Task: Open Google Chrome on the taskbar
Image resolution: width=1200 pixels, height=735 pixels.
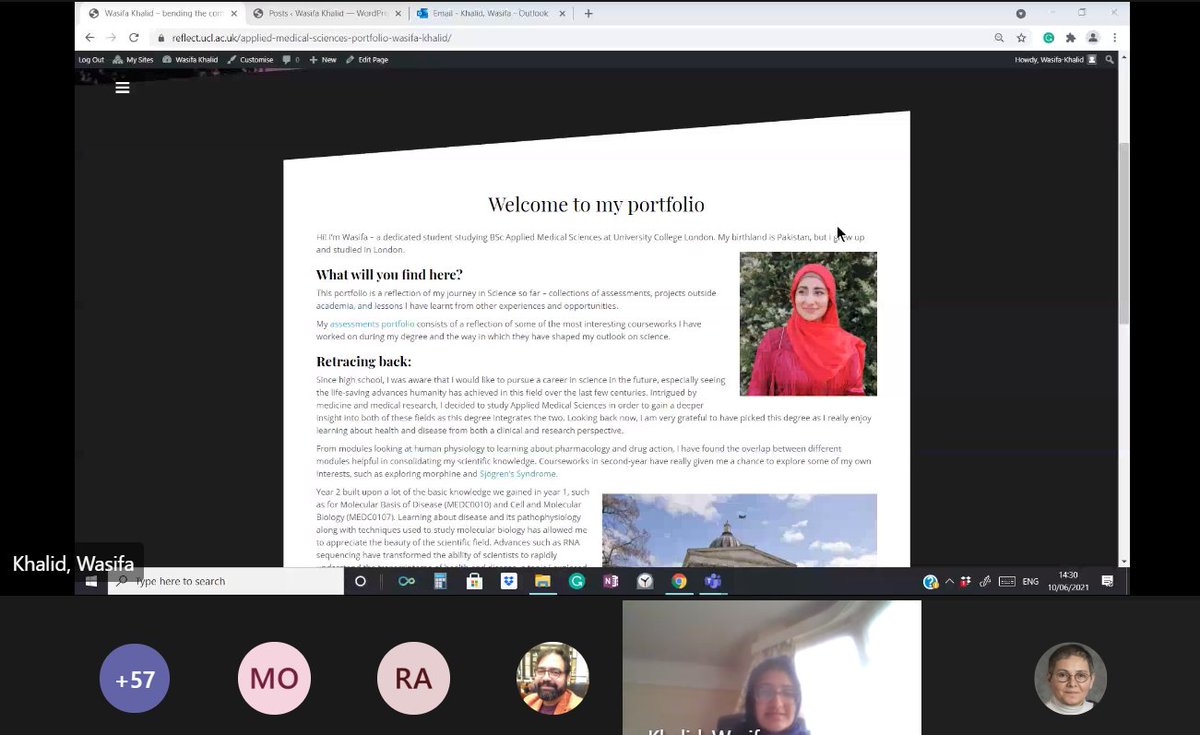Action: 679,581
